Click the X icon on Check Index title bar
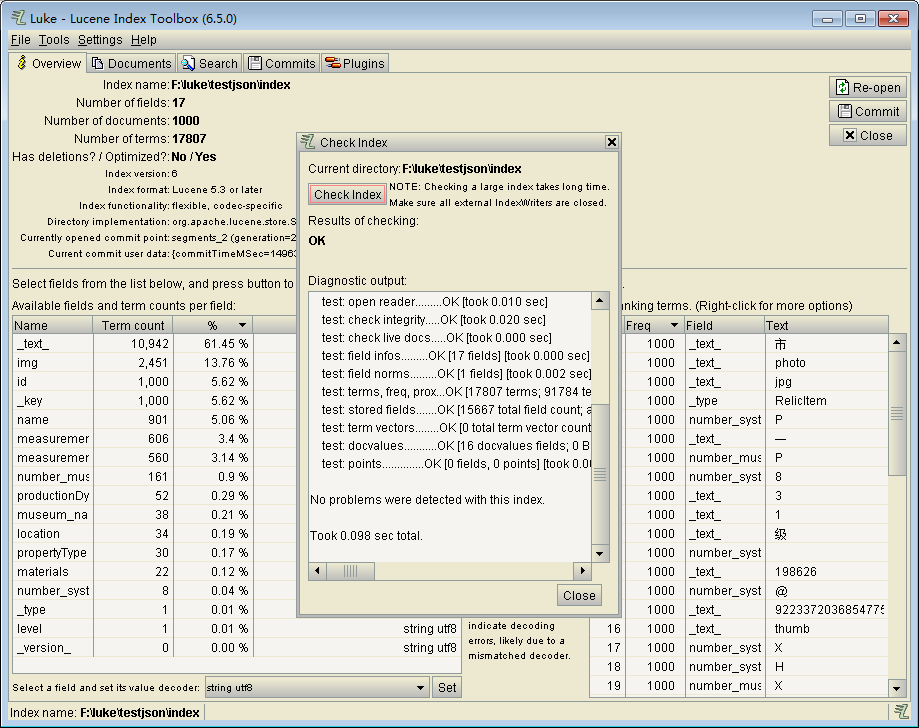The image size is (919, 728). click(611, 142)
